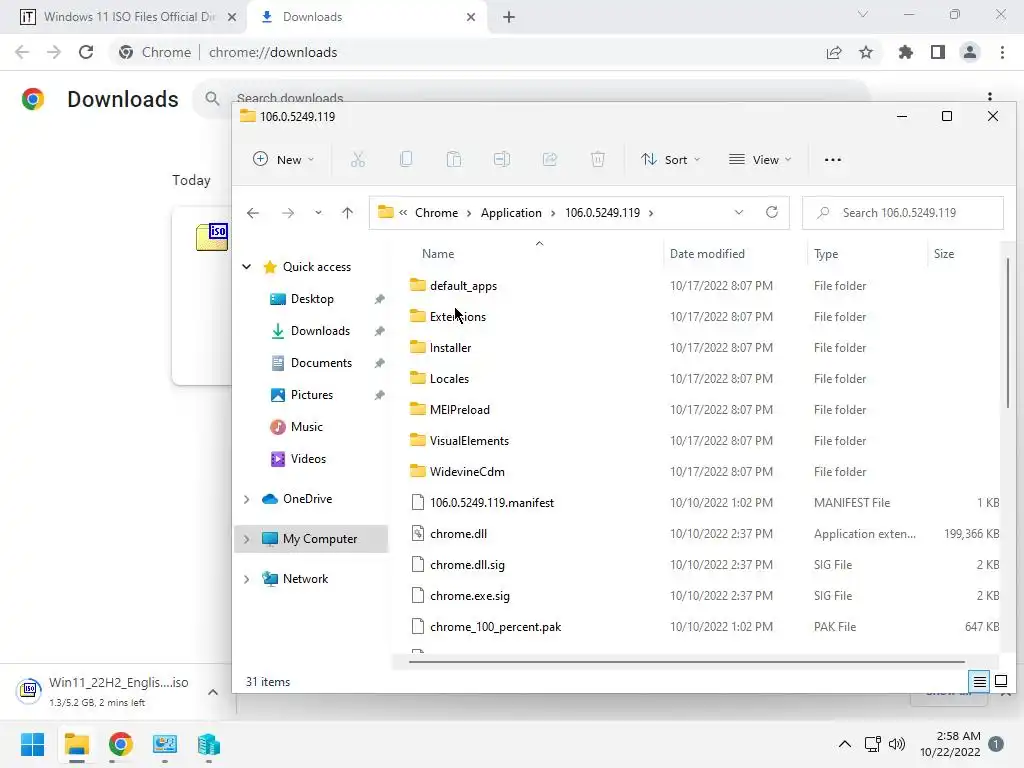Viewport: 1024px width, 768px height.
Task: Select Desktop in Quick access
Action: (x=312, y=298)
